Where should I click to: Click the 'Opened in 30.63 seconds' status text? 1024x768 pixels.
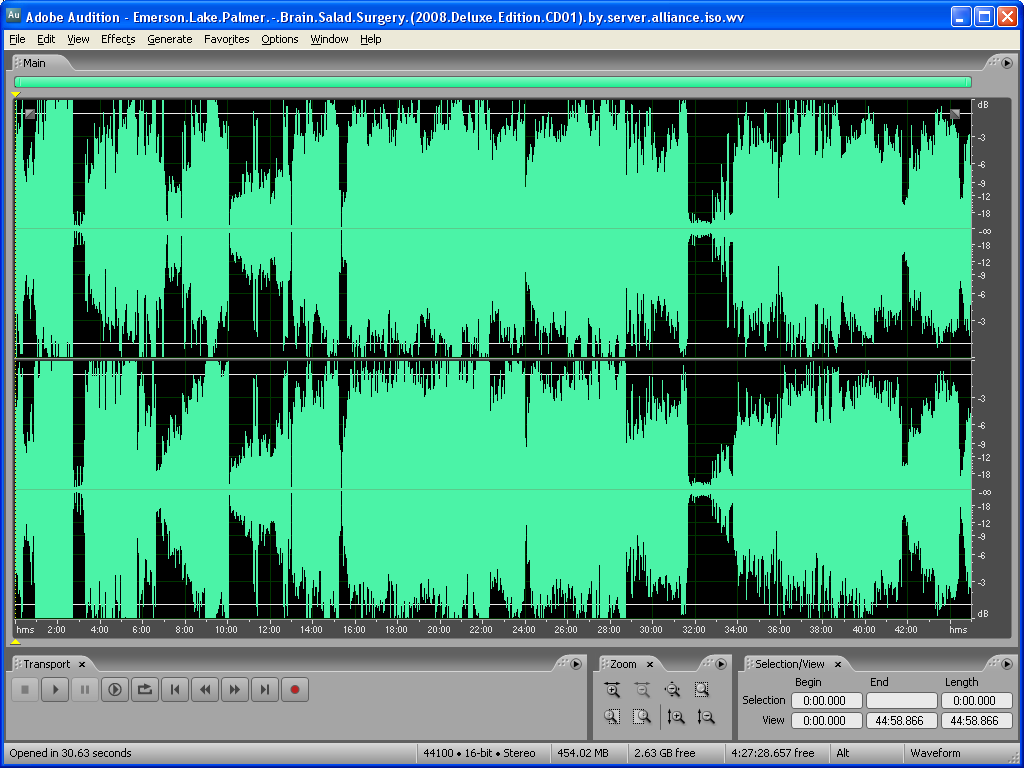click(x=71, y=753)
